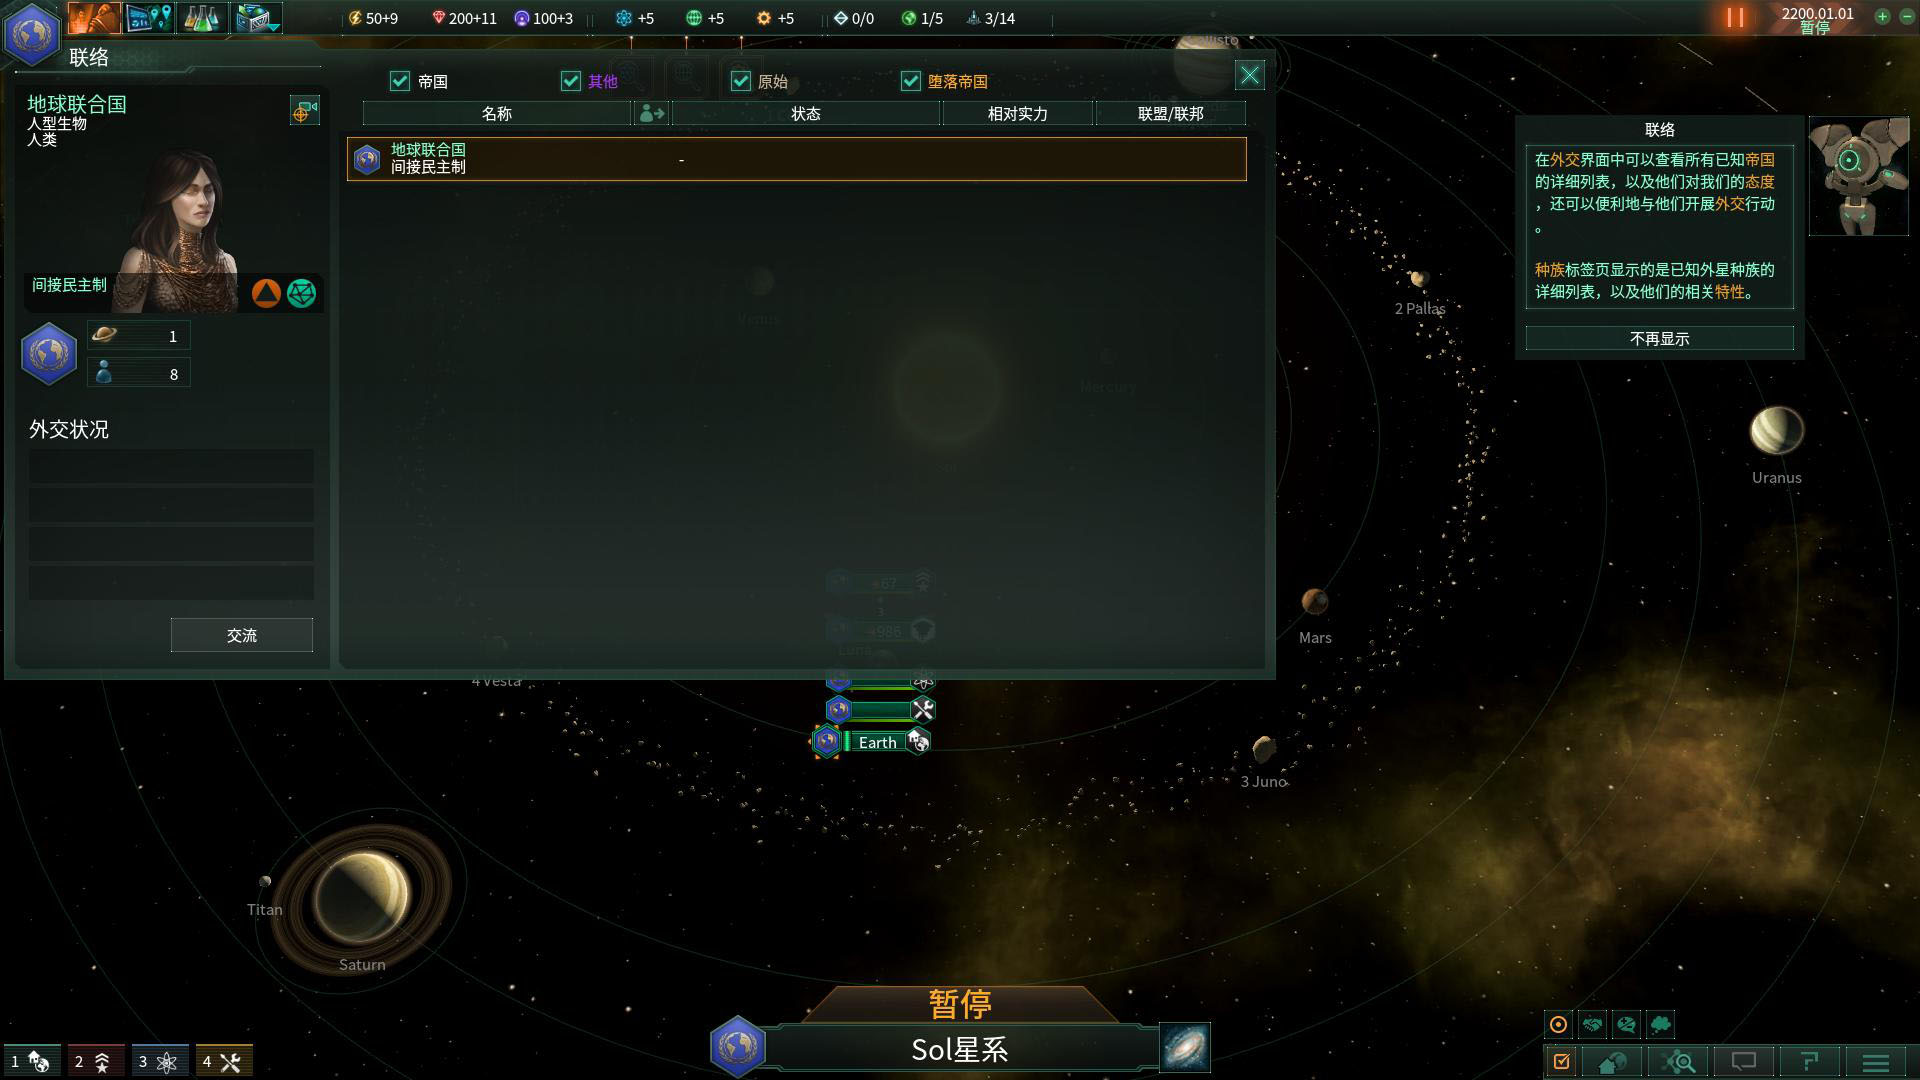
Task: Toggle the 帝国 empire filter checkbox
Action: pyautogui.click(x=402, y=82)
